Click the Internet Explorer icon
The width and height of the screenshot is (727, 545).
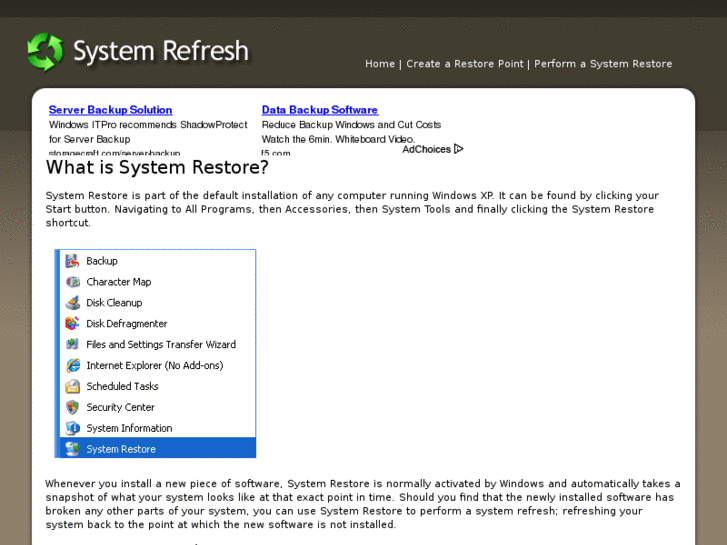[72, 365]
